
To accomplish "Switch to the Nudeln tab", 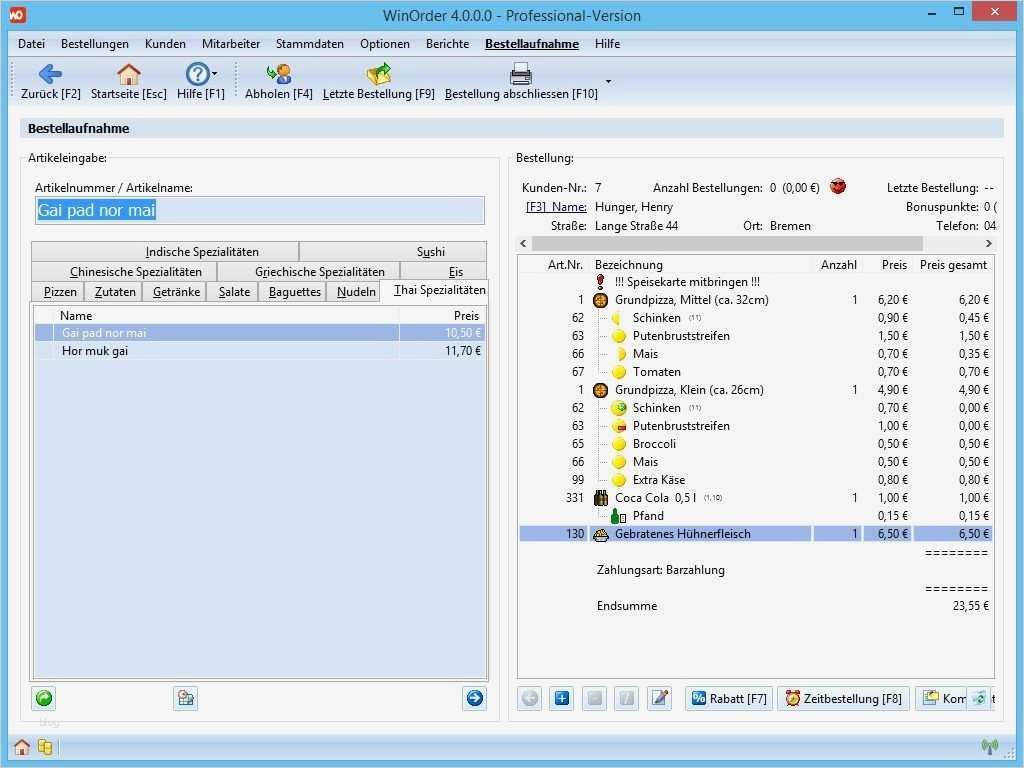I will (x=353, y=291).
